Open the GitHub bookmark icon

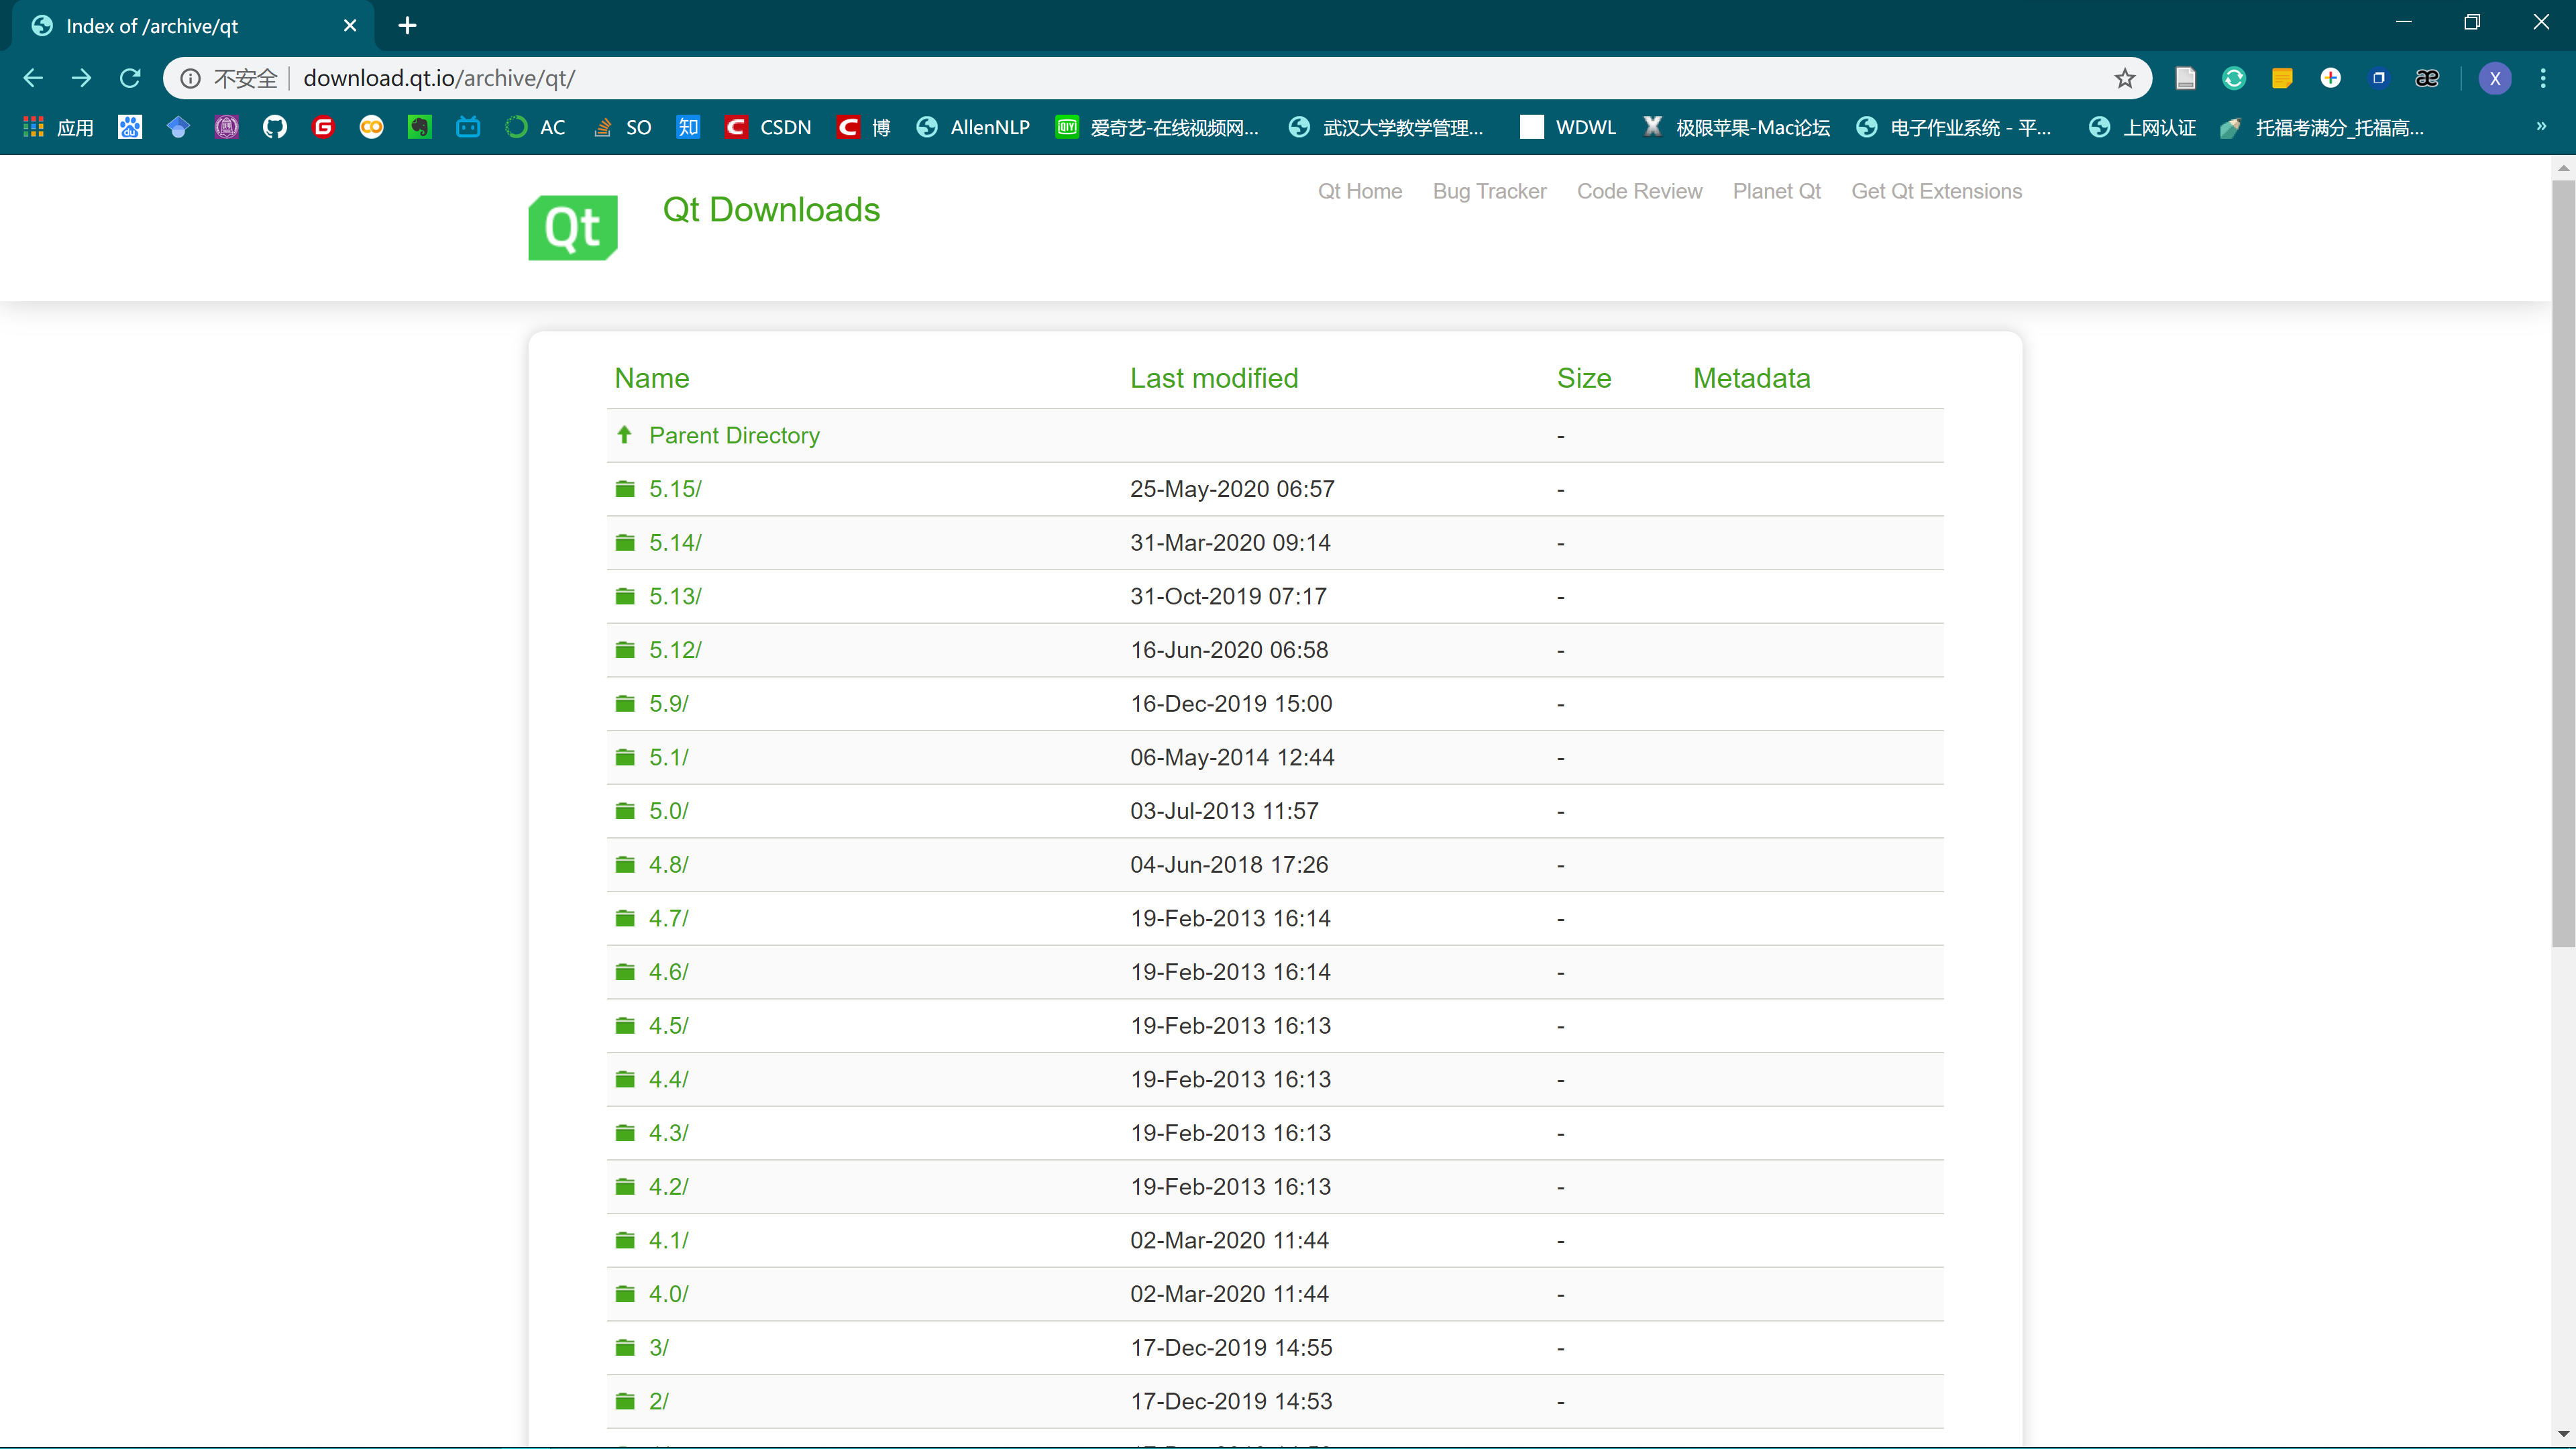point(275,127)
